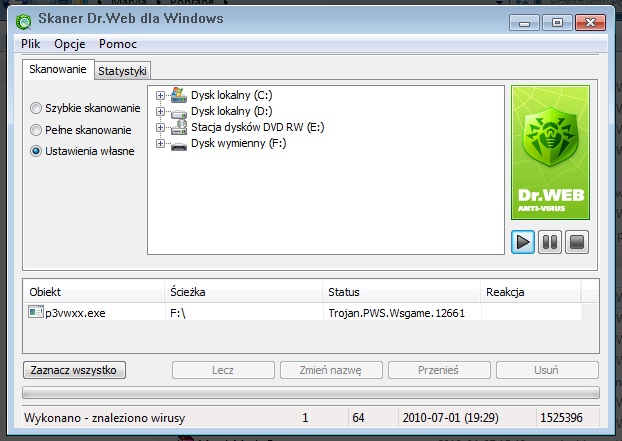Select Pełne skanowanie radio option
Viewport: 622px width, 441px height.
tap(81, 130)
